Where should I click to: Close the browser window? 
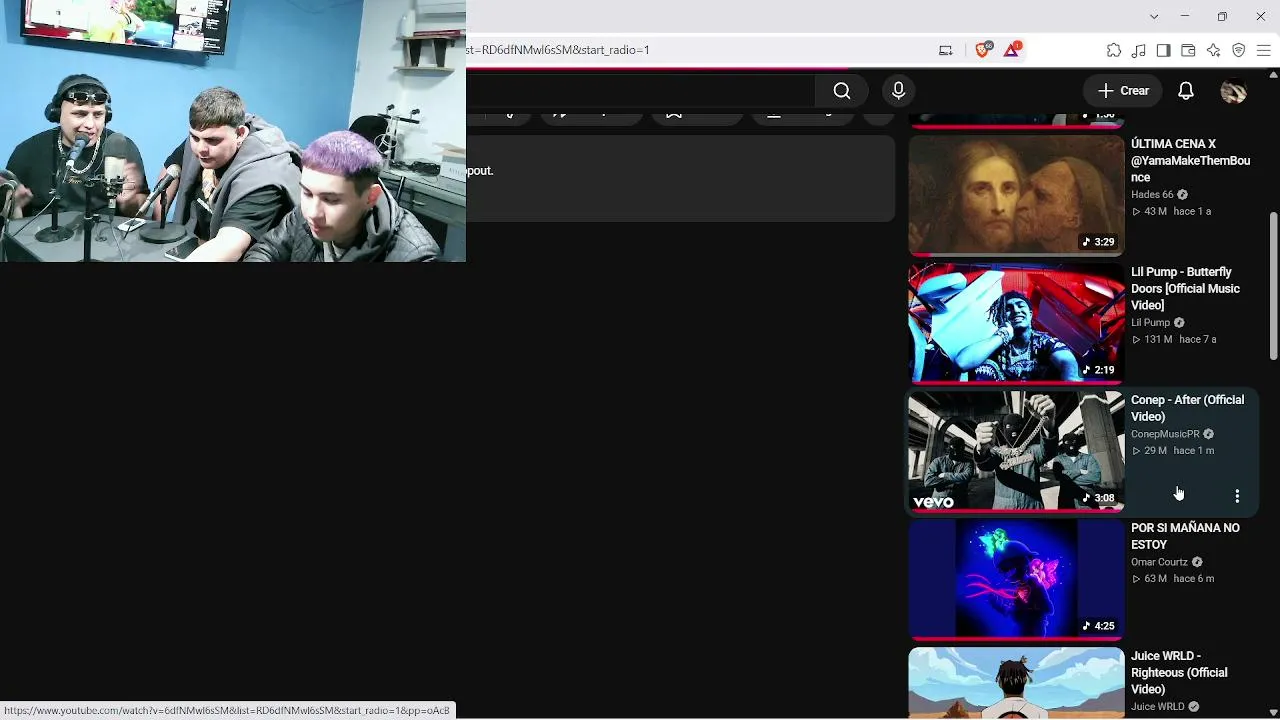pos(1260,16)
